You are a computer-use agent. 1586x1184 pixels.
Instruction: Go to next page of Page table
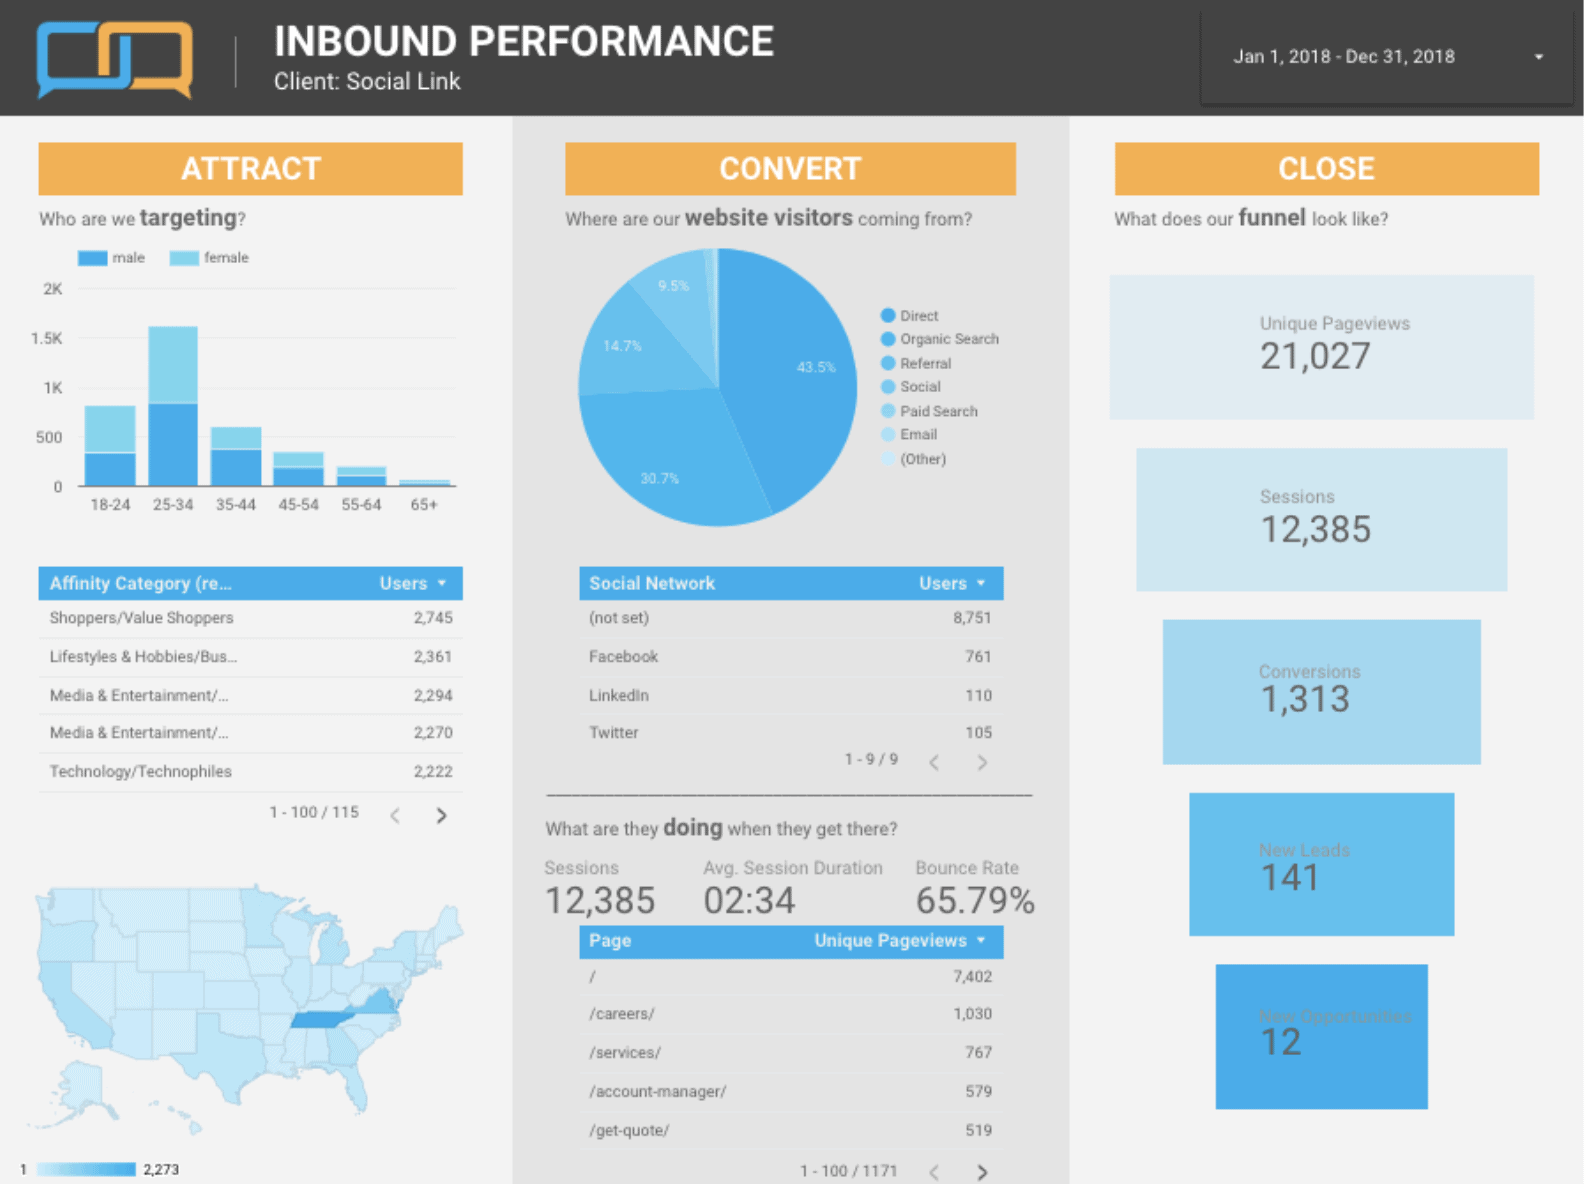coord(982,1172)
